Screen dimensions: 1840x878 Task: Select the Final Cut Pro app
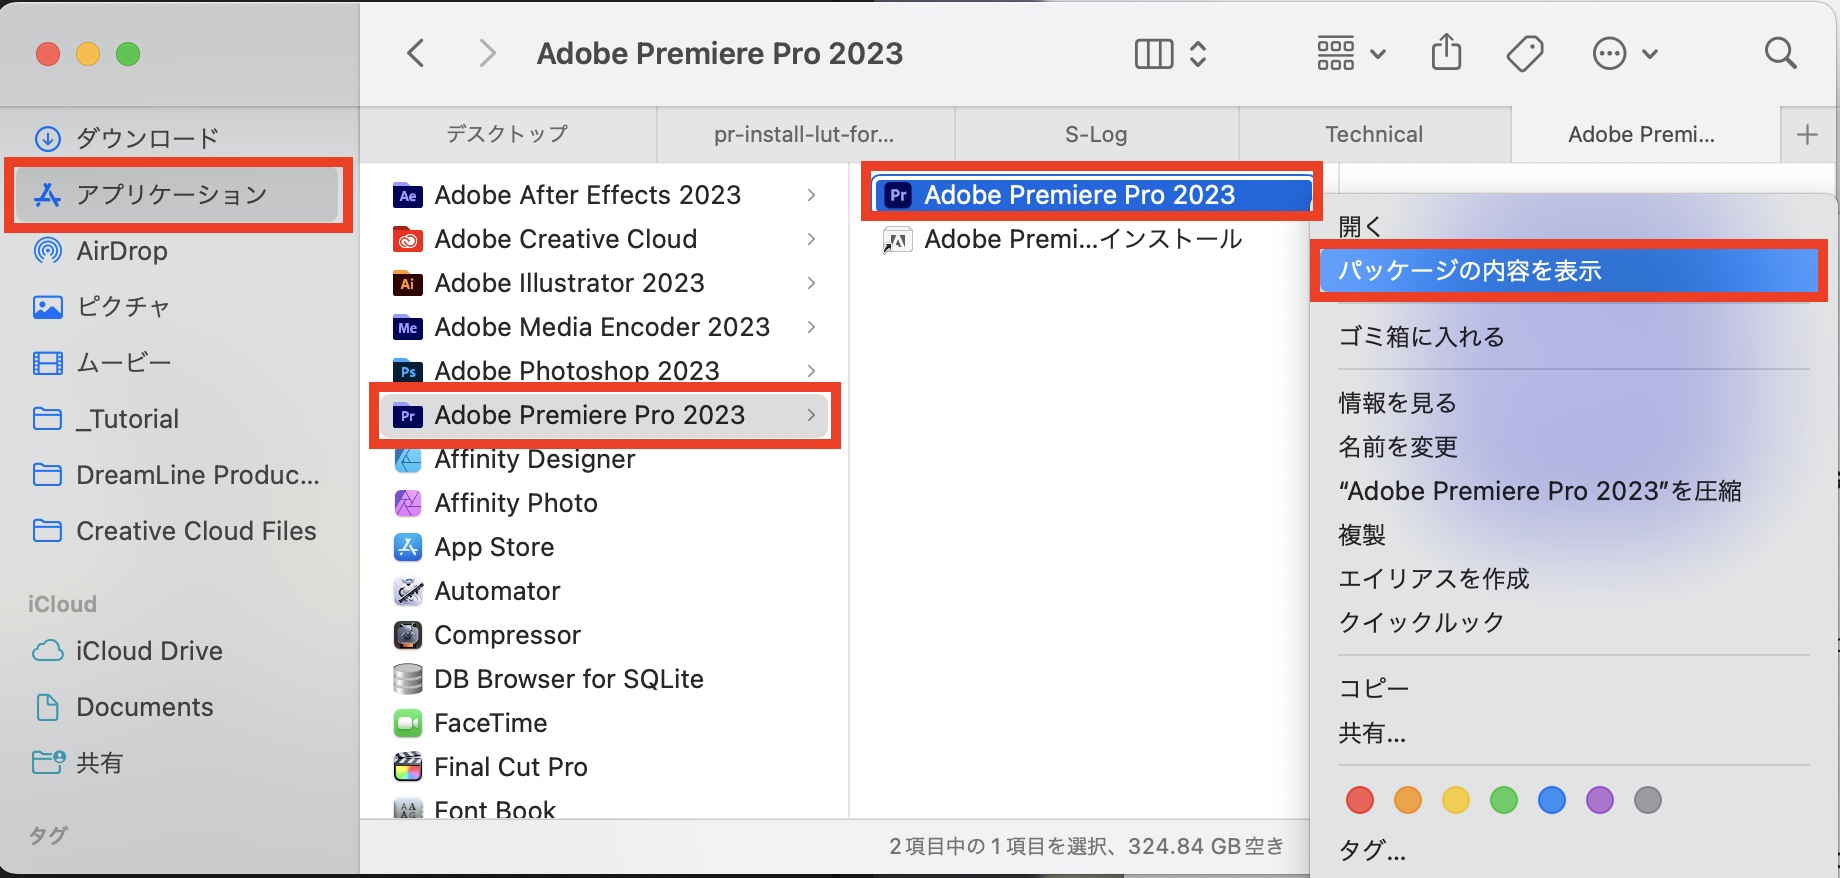coord(510,767)
